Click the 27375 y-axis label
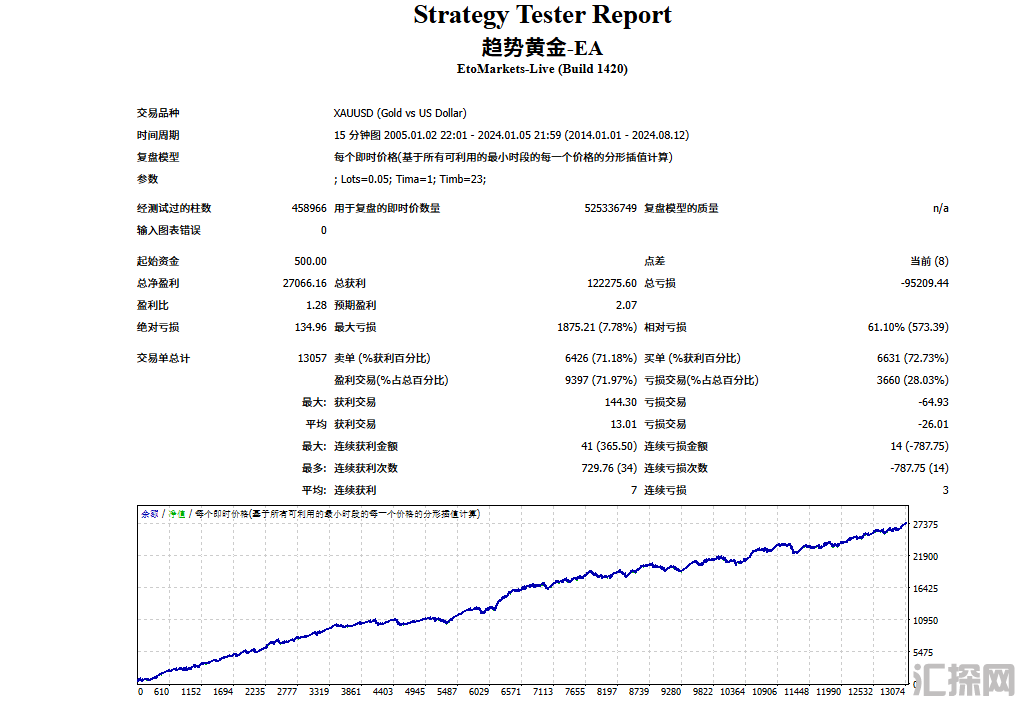Image resolution: width=1035 pixels, height=704 pixels. [x=925, y=525]
